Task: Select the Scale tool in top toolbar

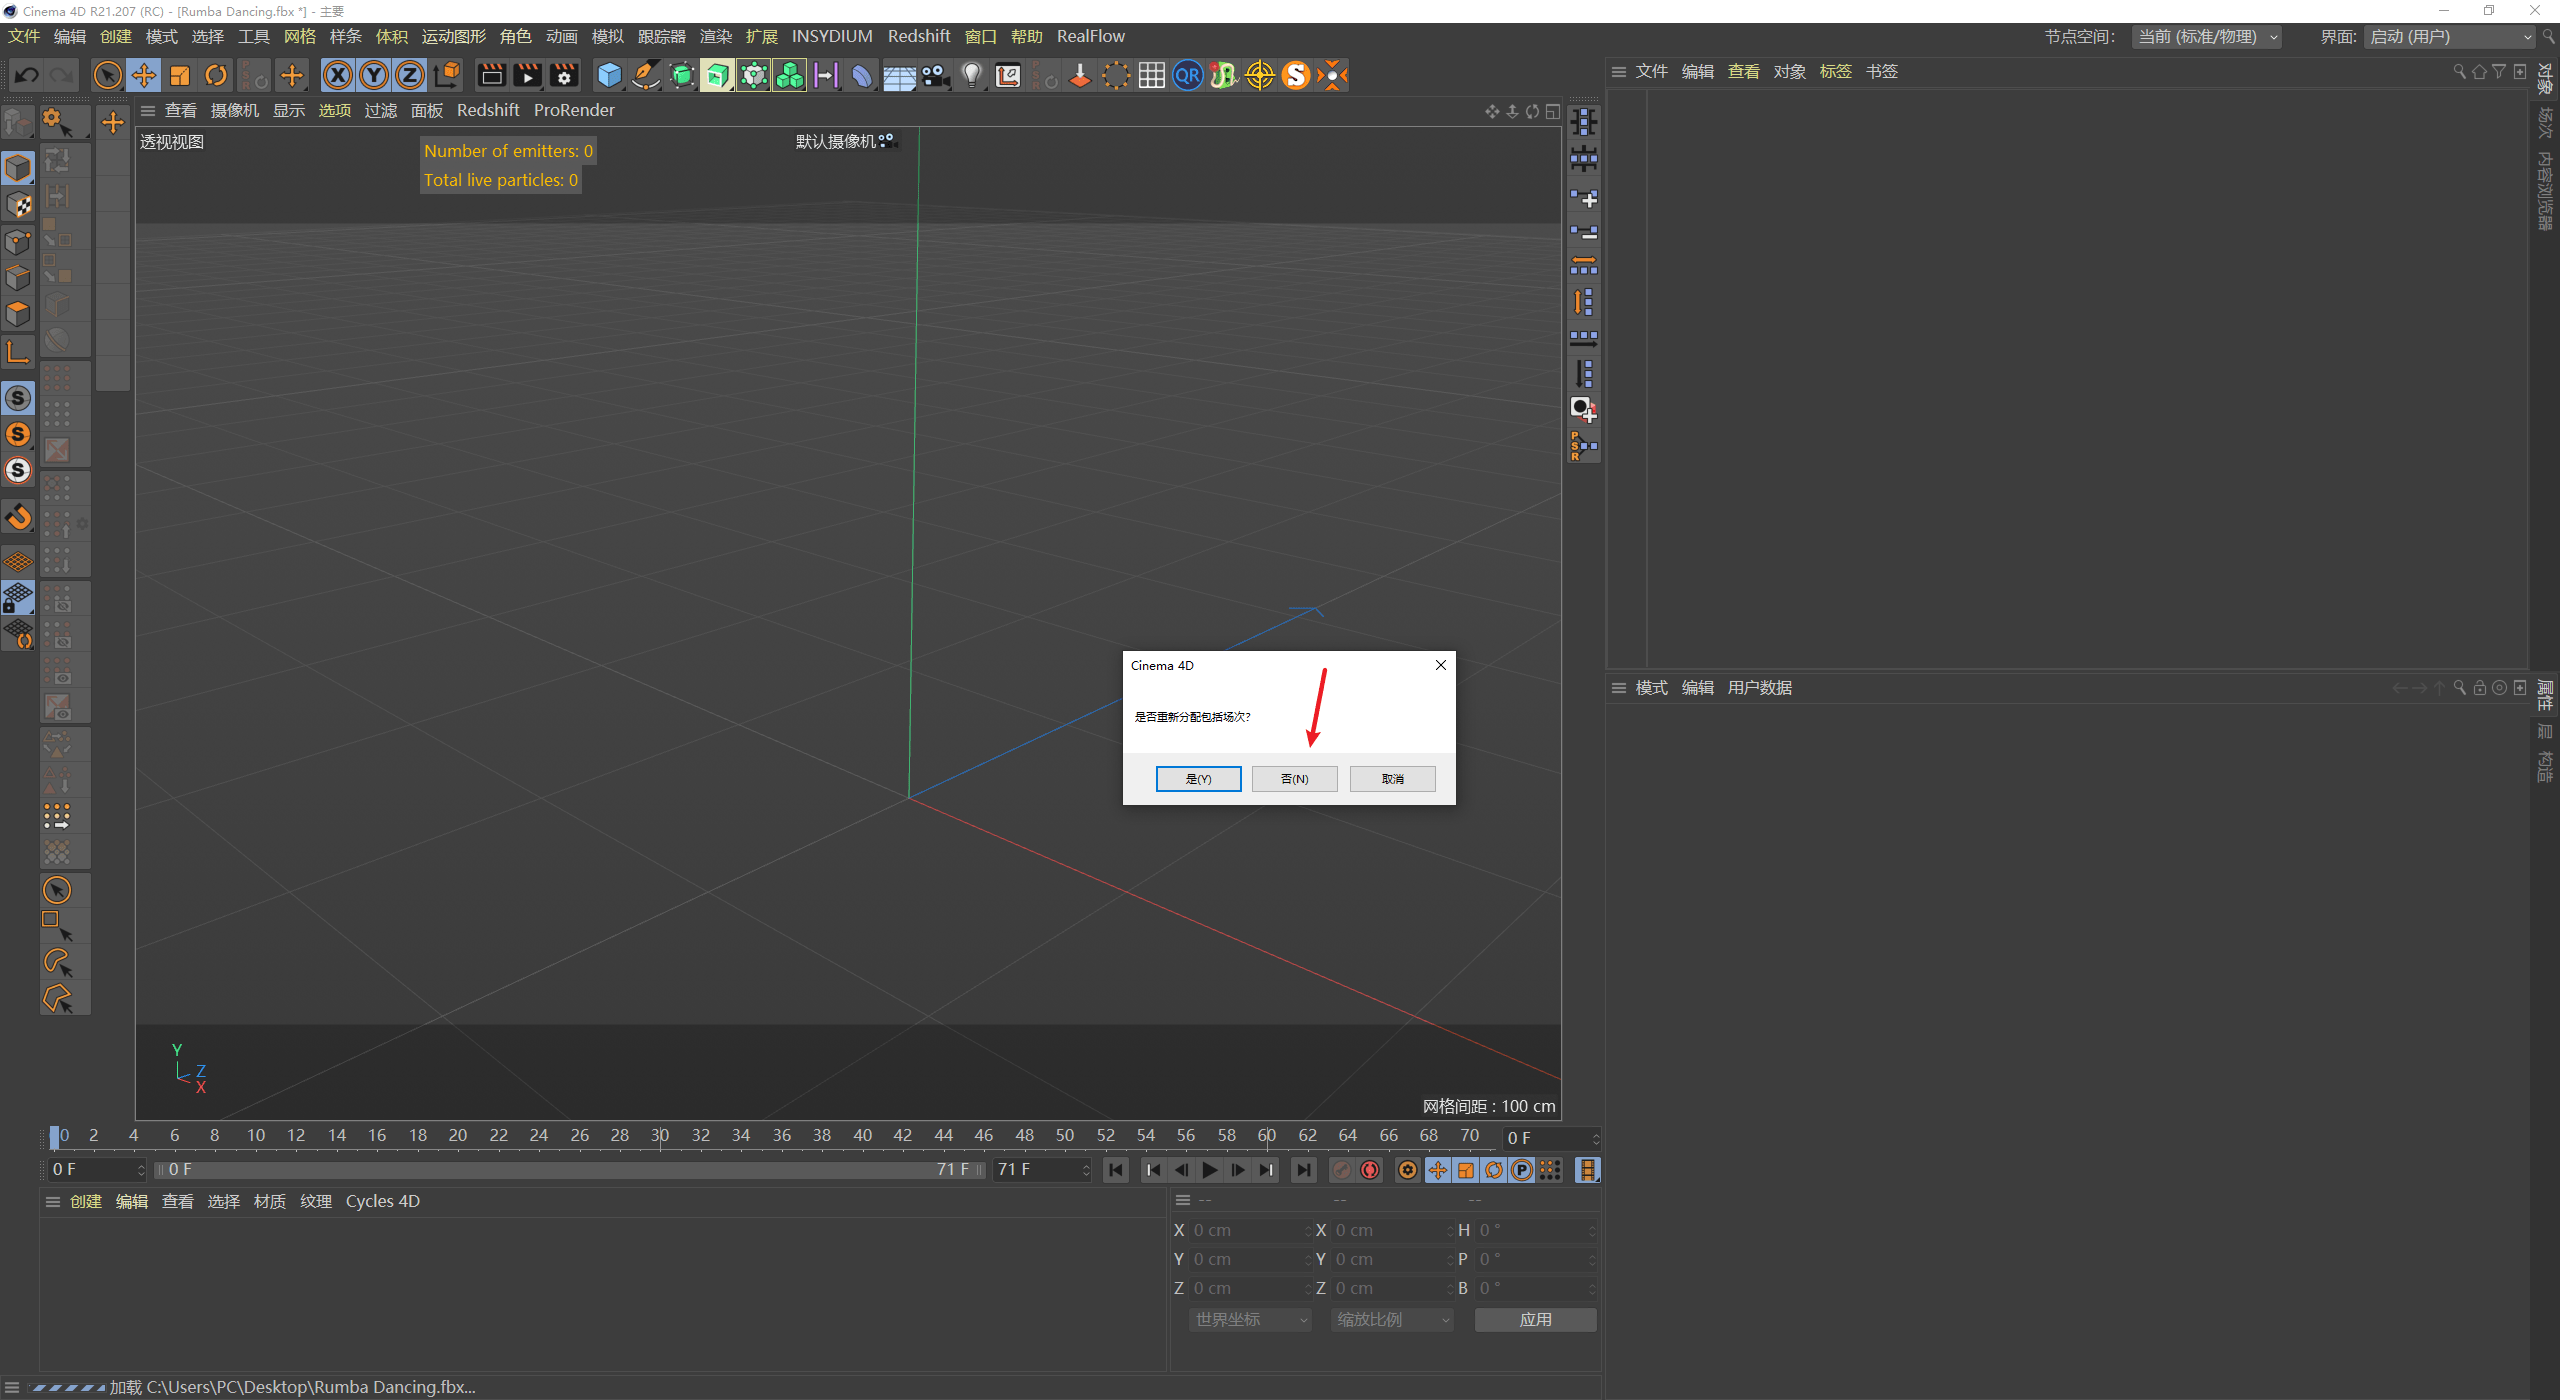Action: coord(180,75)
